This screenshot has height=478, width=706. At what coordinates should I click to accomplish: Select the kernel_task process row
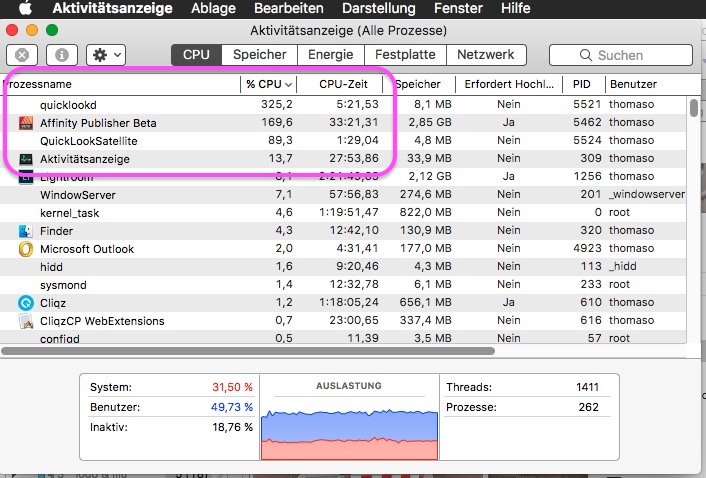[x=343, y=212]
